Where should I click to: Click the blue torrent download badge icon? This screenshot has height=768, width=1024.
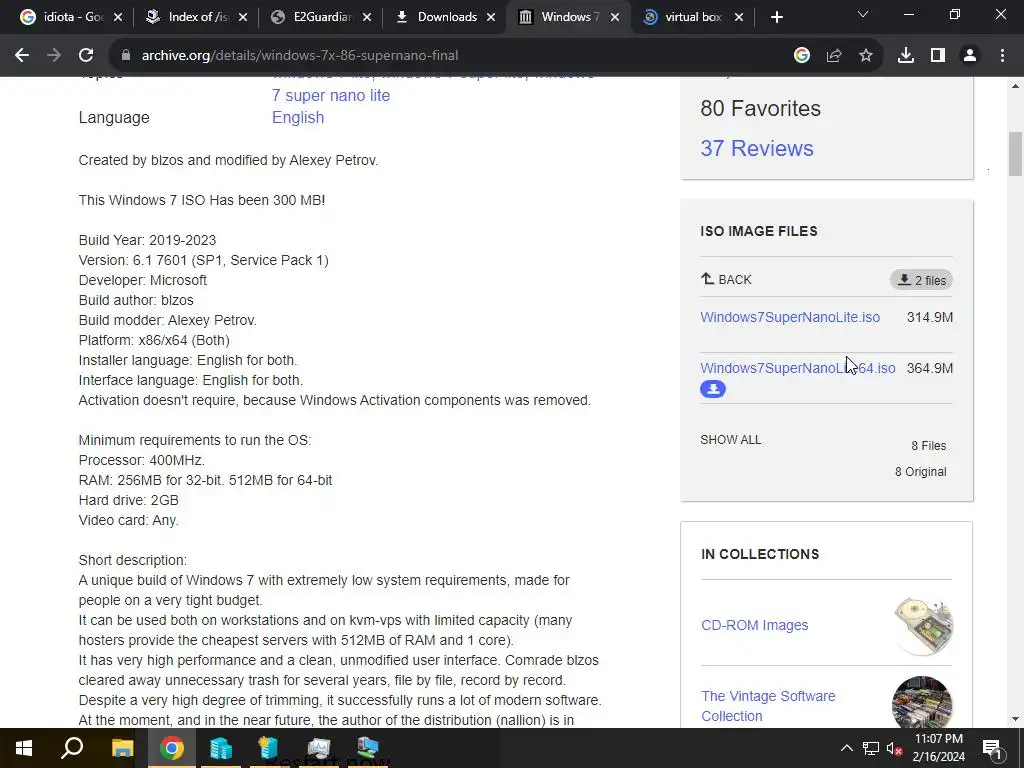coord(713,389)
